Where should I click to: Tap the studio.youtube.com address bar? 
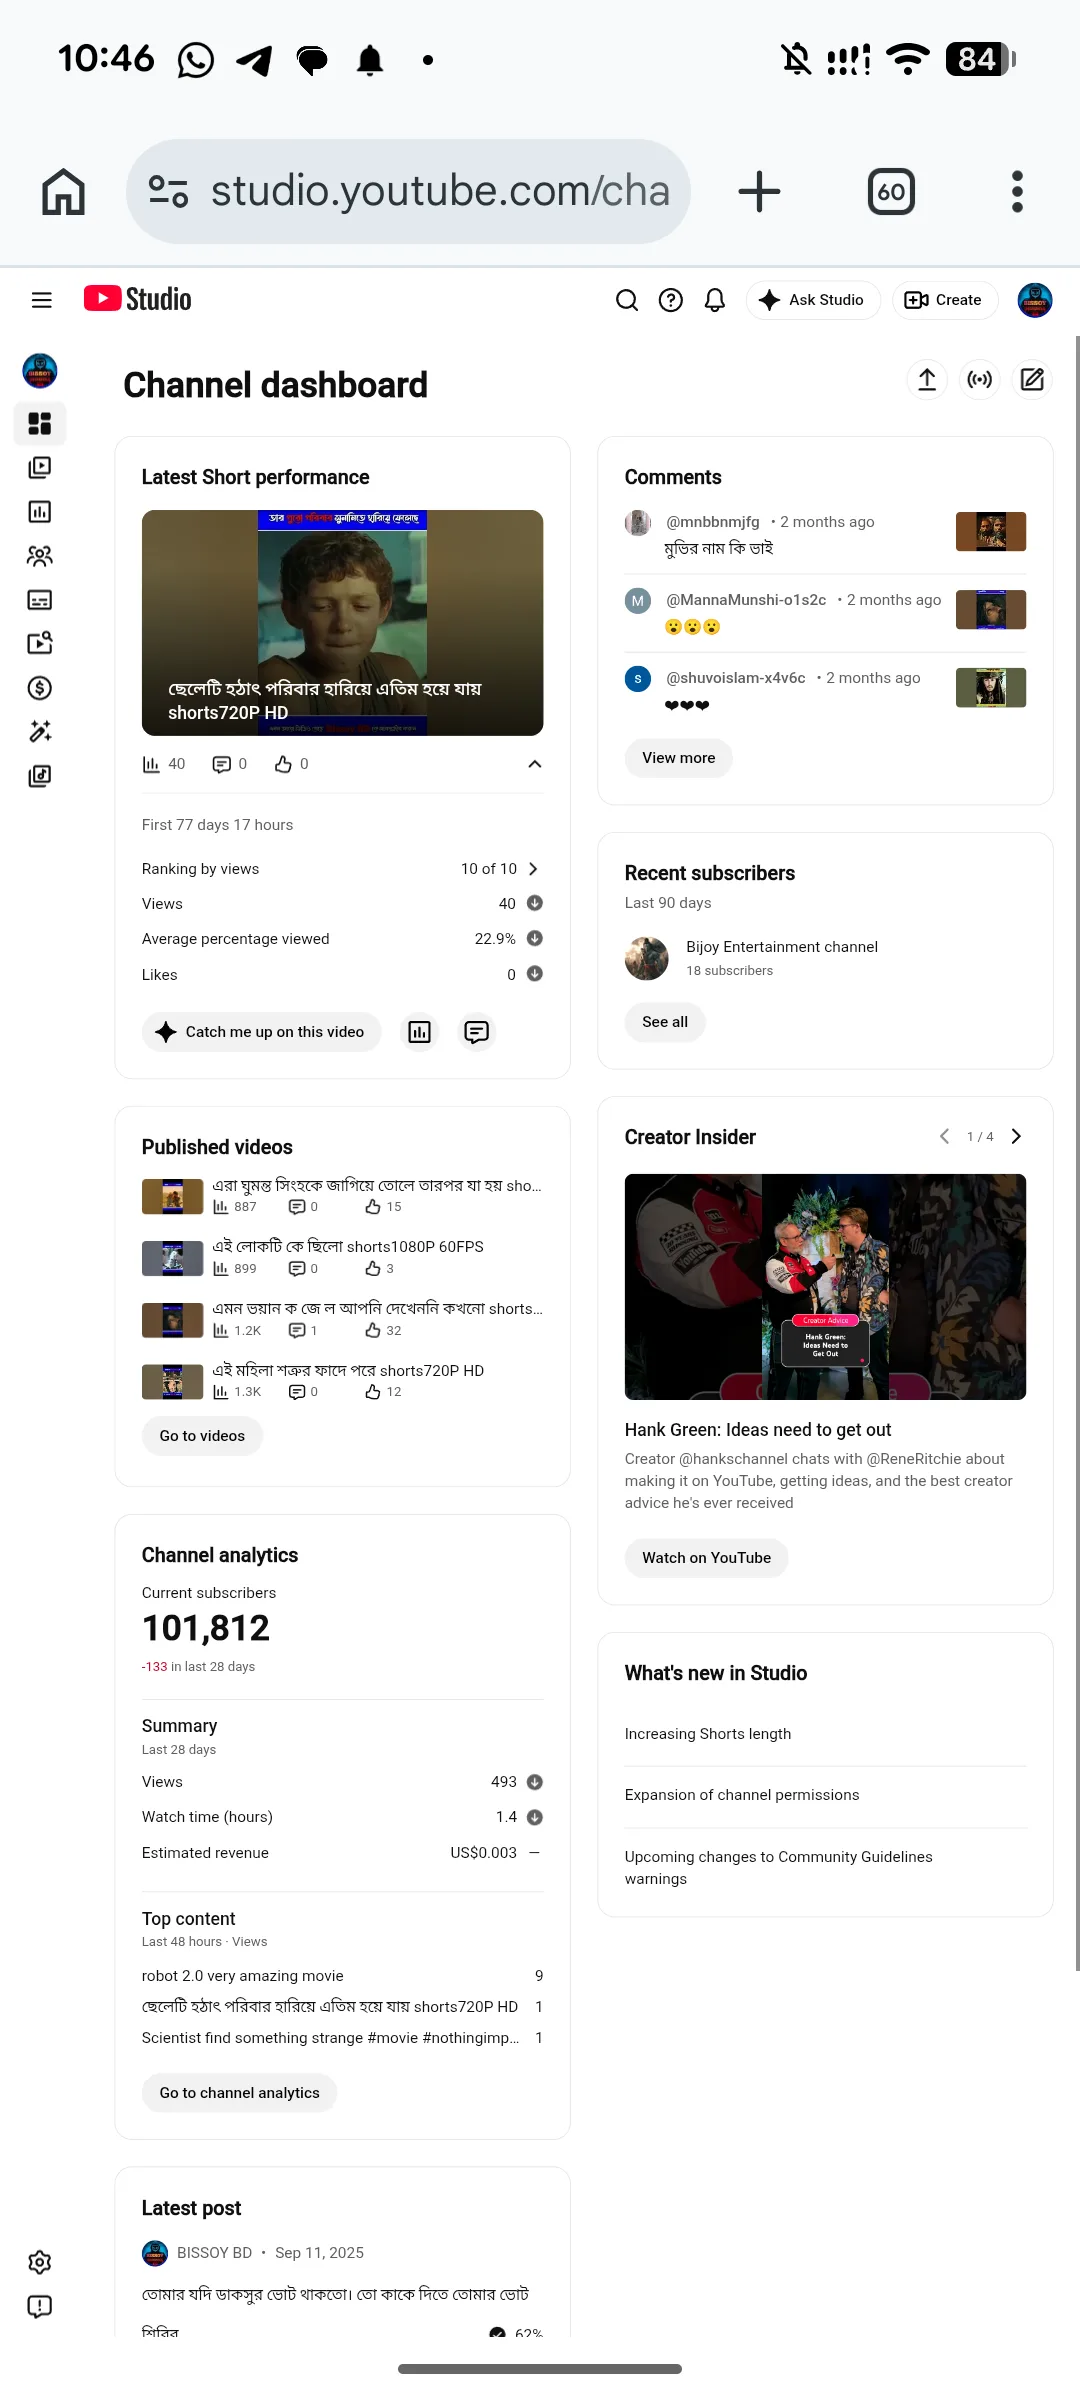tap(408, 191)
